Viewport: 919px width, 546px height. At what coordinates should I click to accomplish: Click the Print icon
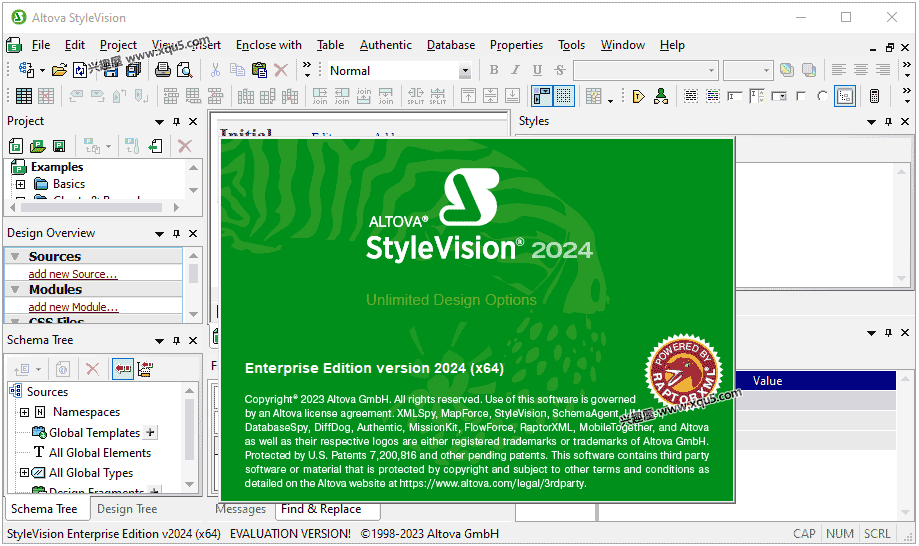click(x=162, y=70)
